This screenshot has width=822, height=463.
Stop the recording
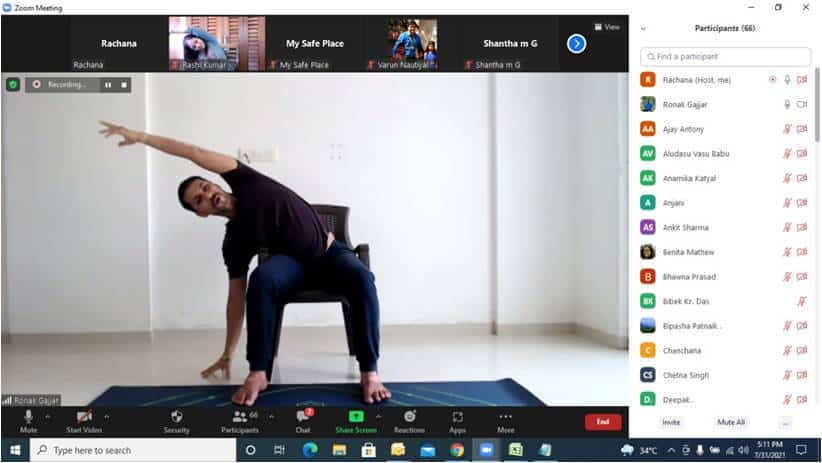point(124,85)
